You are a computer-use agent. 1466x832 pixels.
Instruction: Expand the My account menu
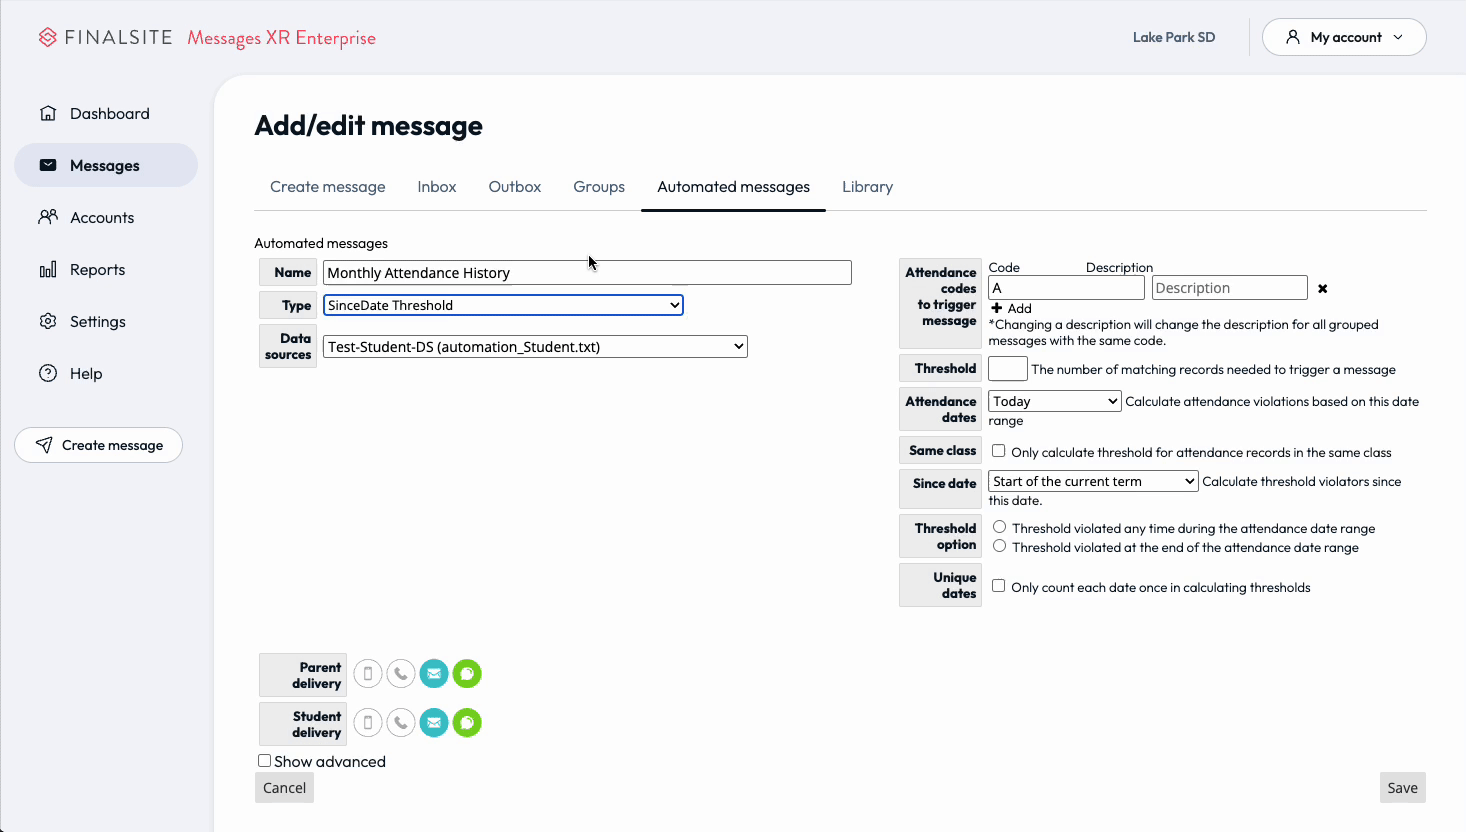tap(1344, 37)
